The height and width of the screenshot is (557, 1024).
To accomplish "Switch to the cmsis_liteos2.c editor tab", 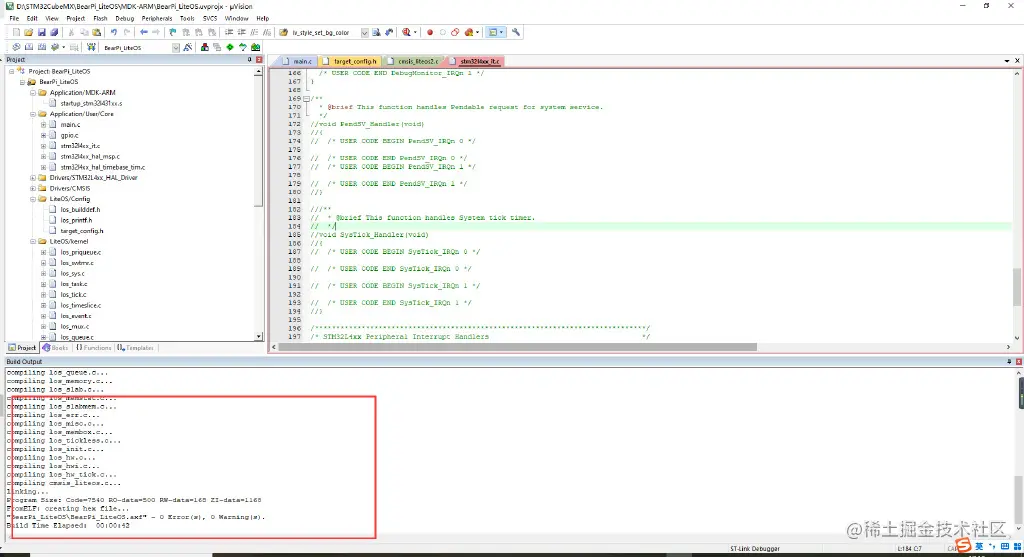I will [x=413, y=61].
